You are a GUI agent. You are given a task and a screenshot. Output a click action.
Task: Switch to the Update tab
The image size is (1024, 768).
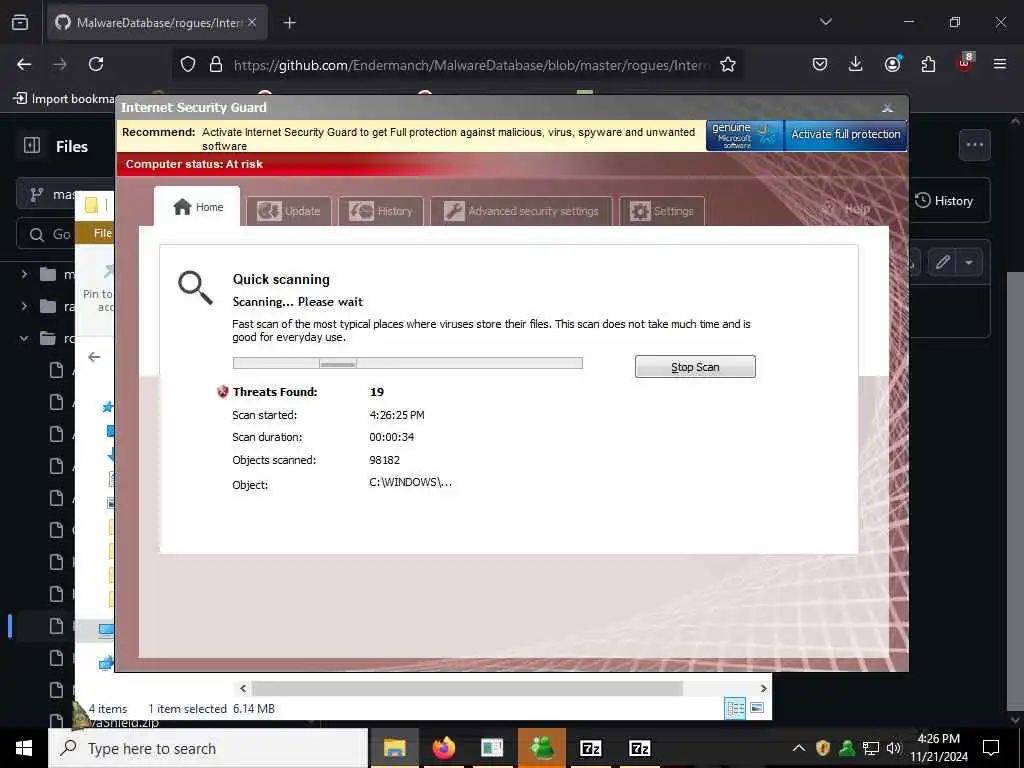tap(289, 211)
